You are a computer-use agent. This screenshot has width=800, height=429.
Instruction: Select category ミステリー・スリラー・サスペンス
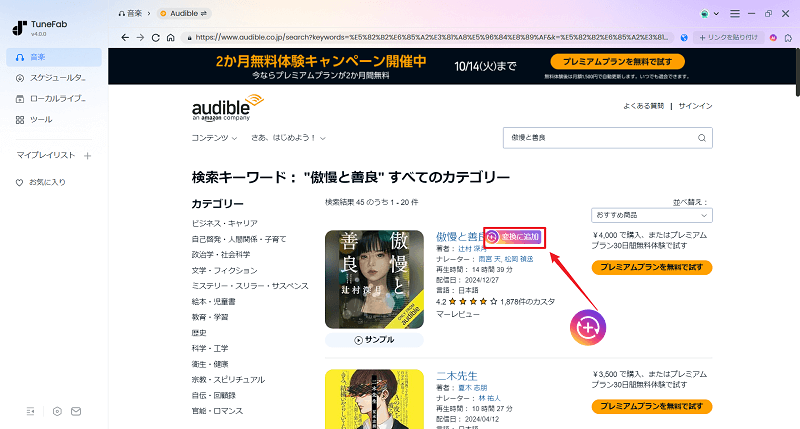250,286
